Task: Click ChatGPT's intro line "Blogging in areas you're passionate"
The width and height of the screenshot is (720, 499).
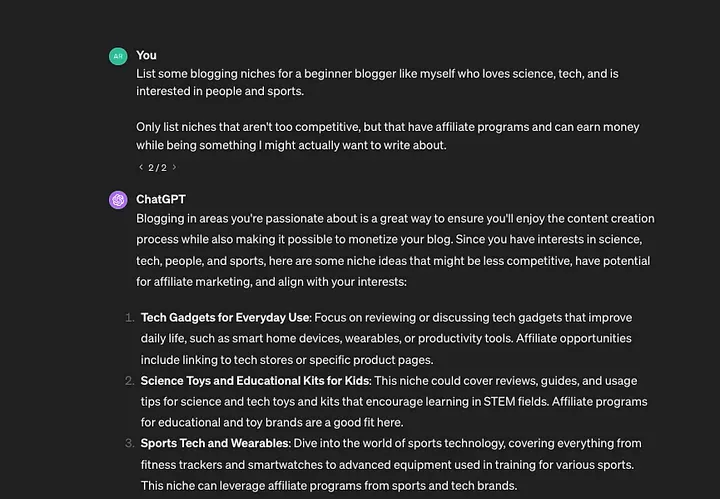Action: [x=395, y=219]
